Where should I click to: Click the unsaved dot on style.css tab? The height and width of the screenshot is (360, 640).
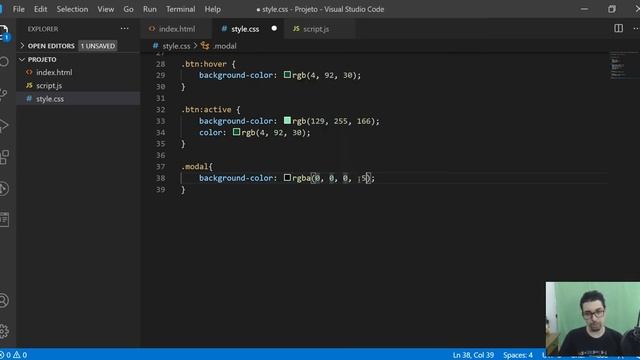[x=274, y=28]
